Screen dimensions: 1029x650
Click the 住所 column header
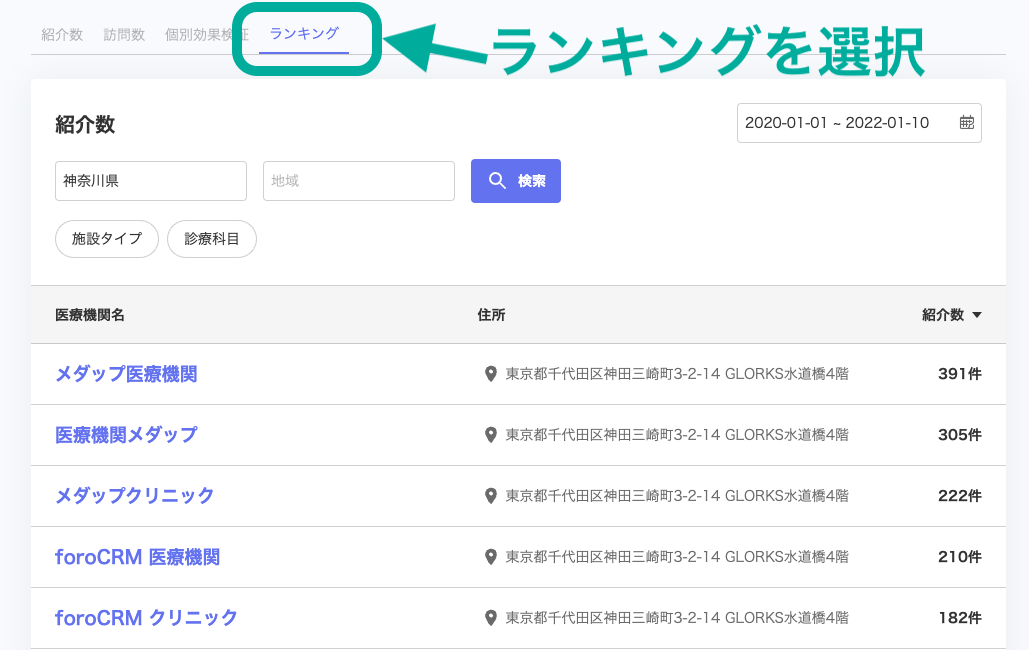click(x=492, y=315)
